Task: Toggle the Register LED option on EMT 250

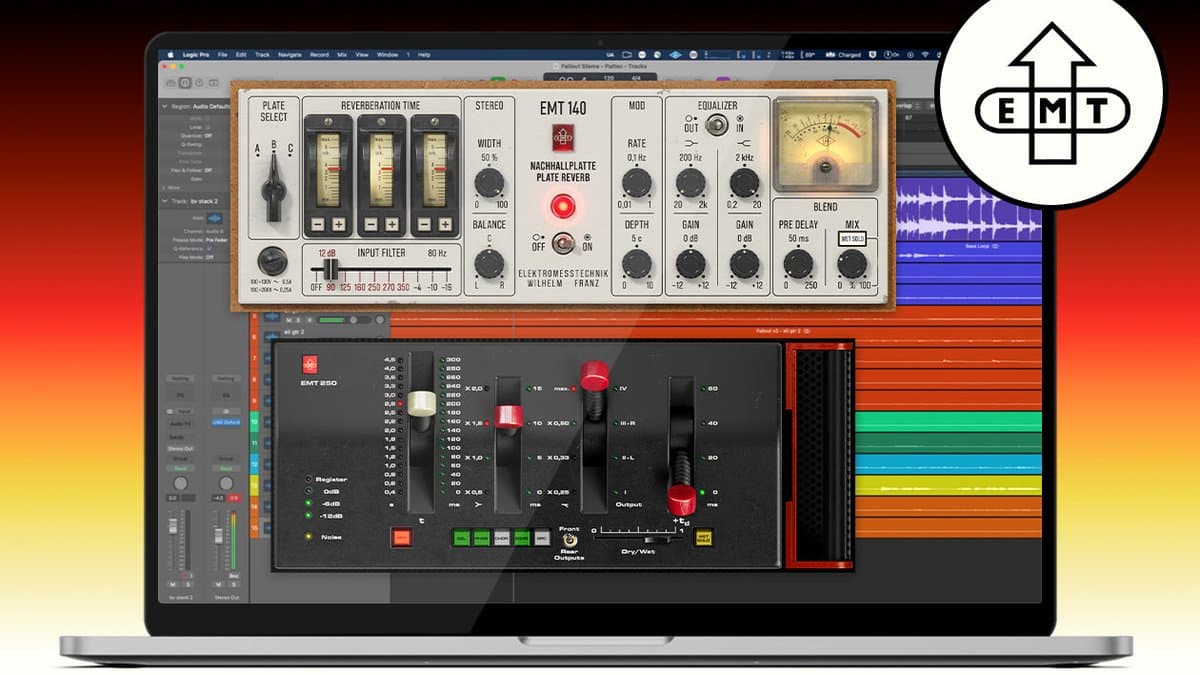Action: [309, 479]
